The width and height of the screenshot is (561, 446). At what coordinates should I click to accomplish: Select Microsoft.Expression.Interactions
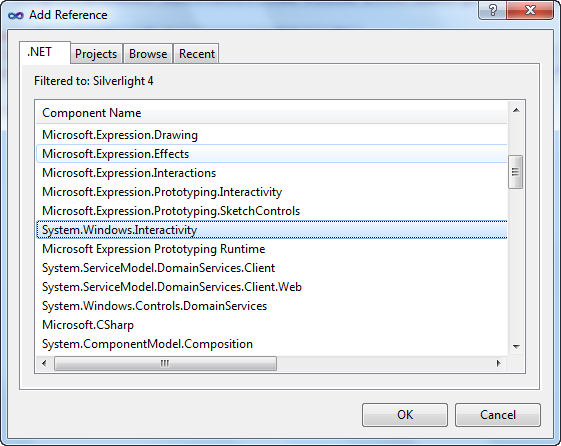click(x=271, y=173)
